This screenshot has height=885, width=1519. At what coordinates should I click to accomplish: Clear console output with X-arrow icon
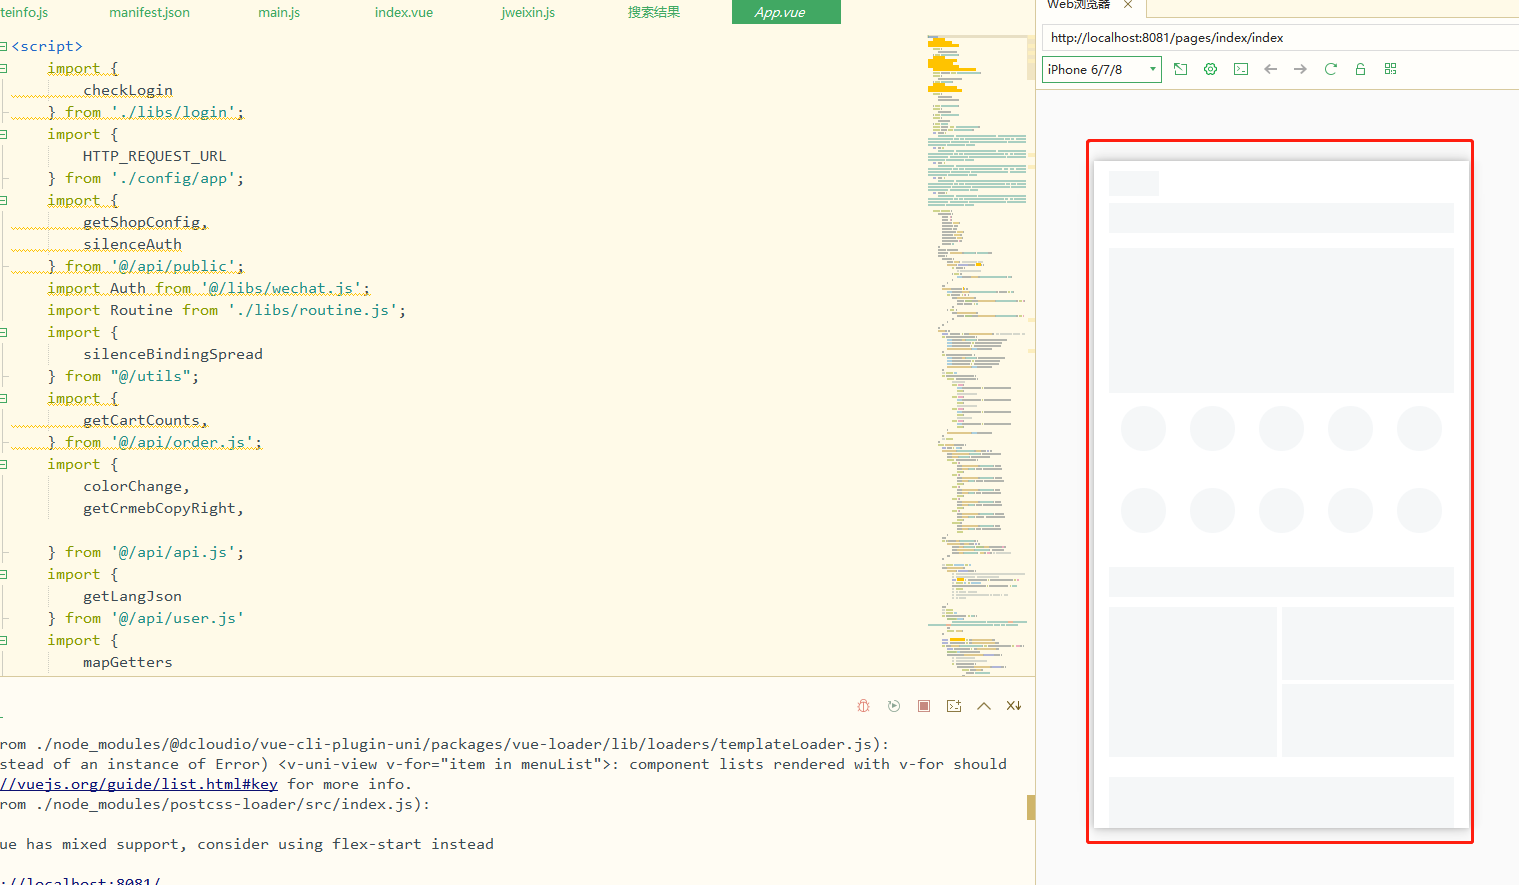(x=1014, y=706)
